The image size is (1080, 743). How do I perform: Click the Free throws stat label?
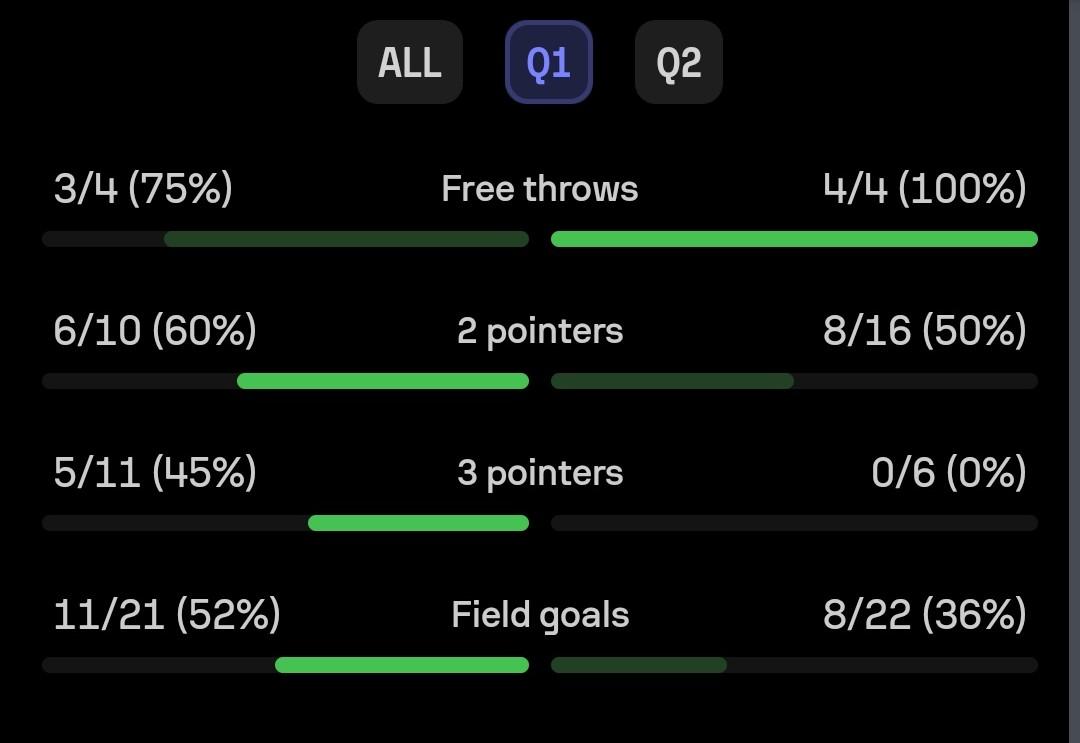539,189
